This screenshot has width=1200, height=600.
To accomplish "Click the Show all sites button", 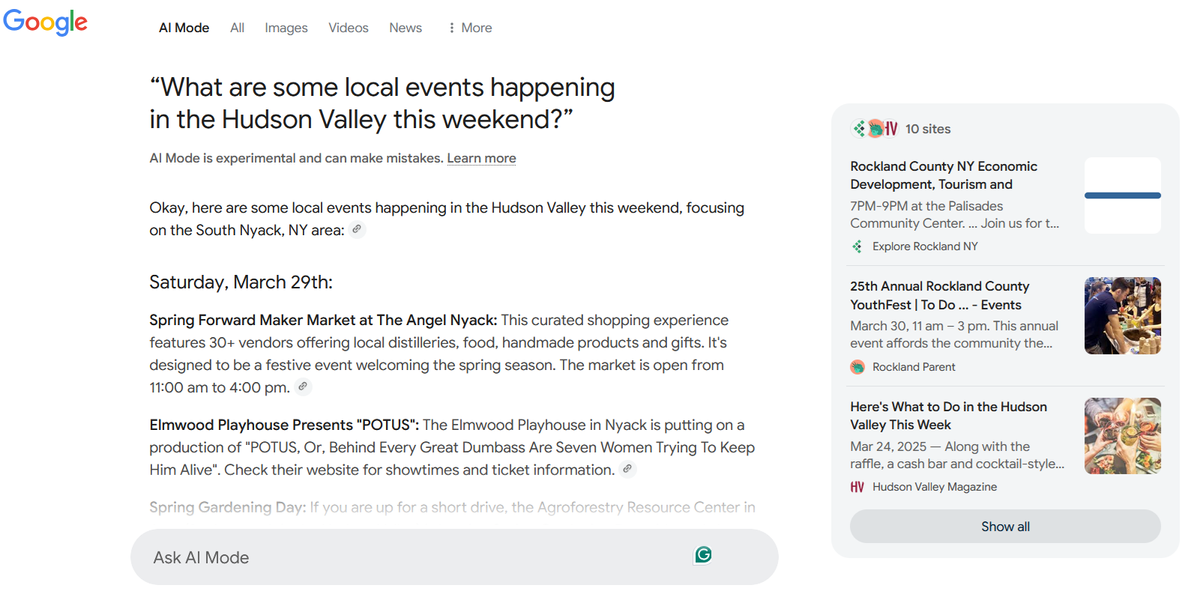I will click(x=1005, y=526).
